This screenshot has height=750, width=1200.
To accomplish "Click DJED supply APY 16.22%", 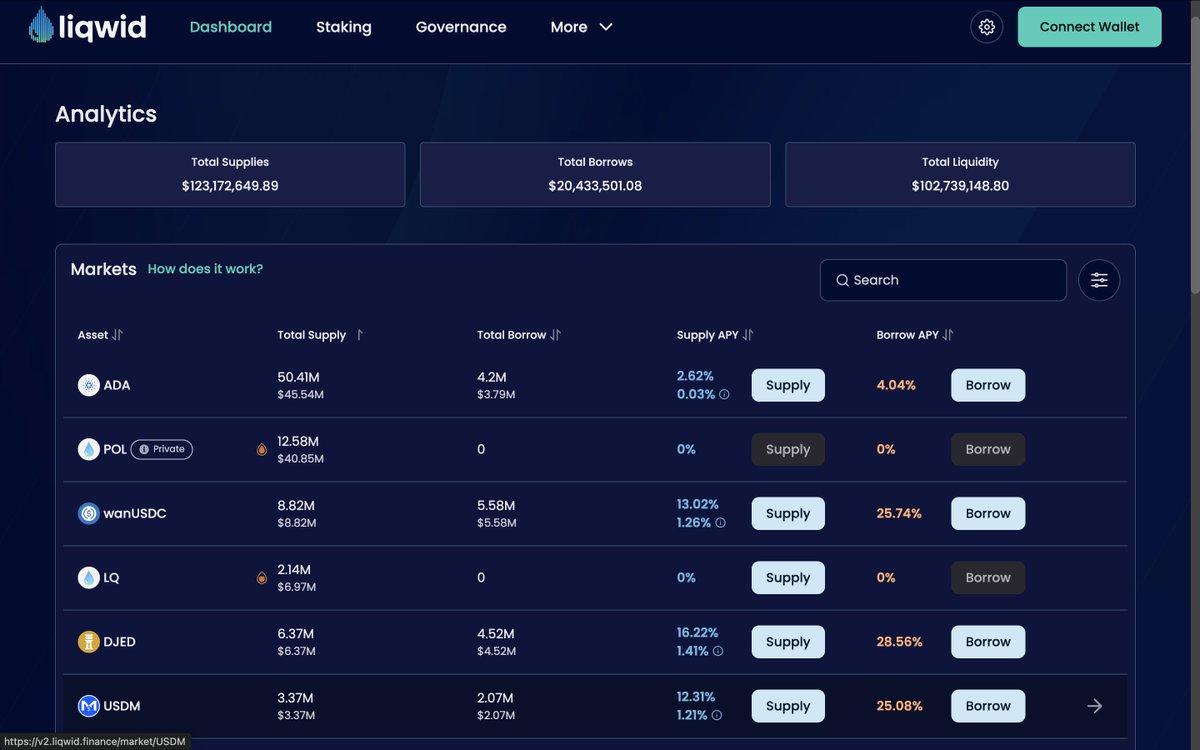I will coord(697,633).
